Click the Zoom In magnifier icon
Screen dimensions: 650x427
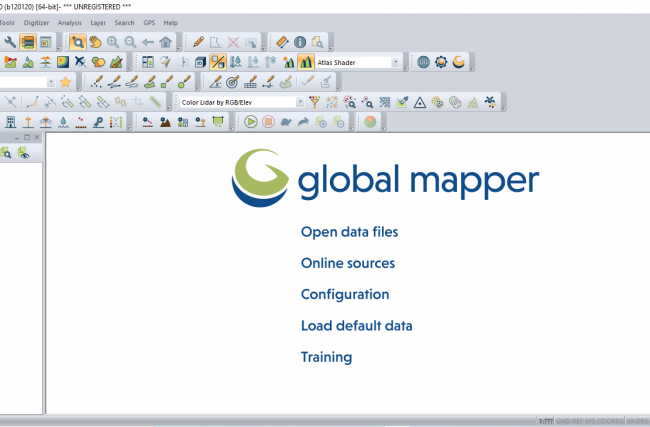tap(113, 42)
